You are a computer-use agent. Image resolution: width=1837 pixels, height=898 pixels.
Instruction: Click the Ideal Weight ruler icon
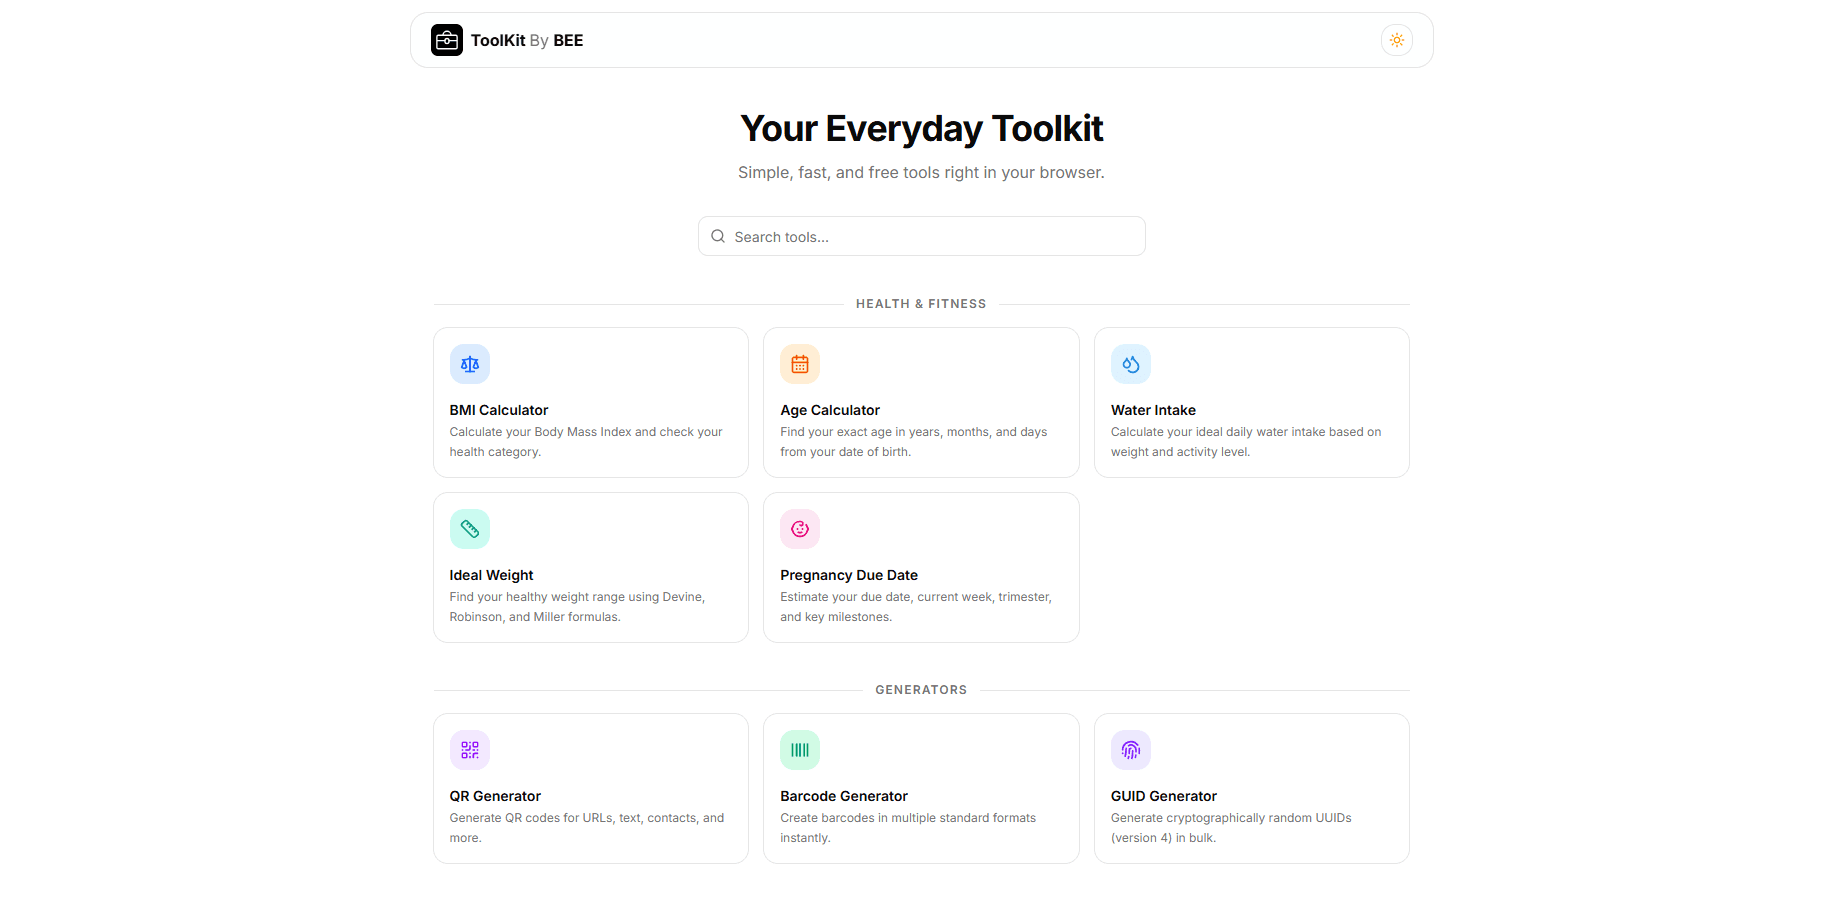click(x=470, y=529)
